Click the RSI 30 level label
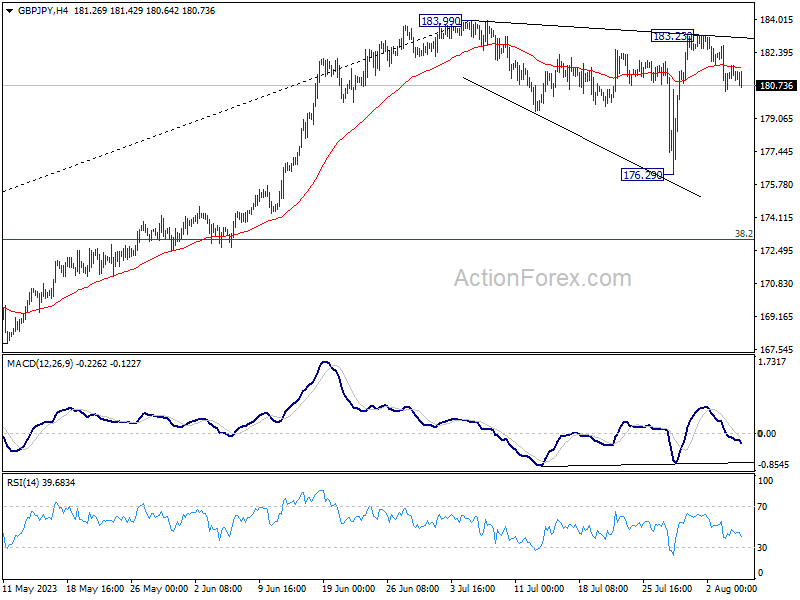 pyautogui.click(x=762, y=548)
